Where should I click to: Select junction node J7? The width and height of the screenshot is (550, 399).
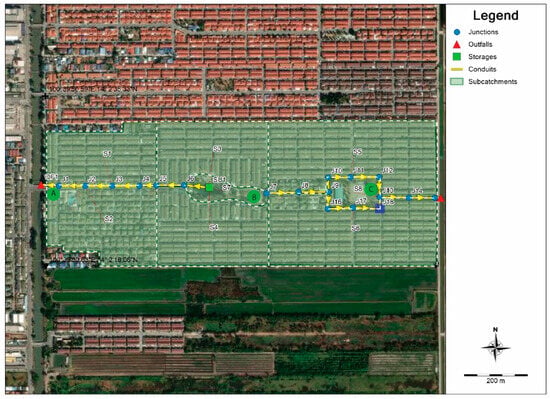[x=267, y=193]
